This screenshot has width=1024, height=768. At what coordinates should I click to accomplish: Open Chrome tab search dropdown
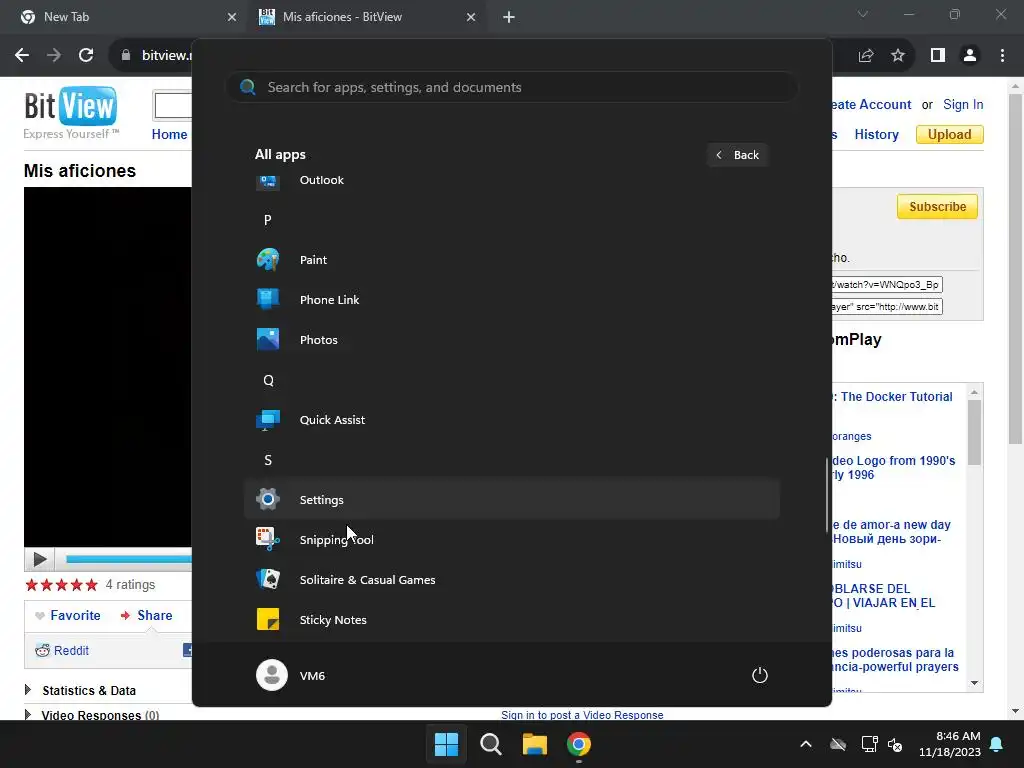point(863,14)
